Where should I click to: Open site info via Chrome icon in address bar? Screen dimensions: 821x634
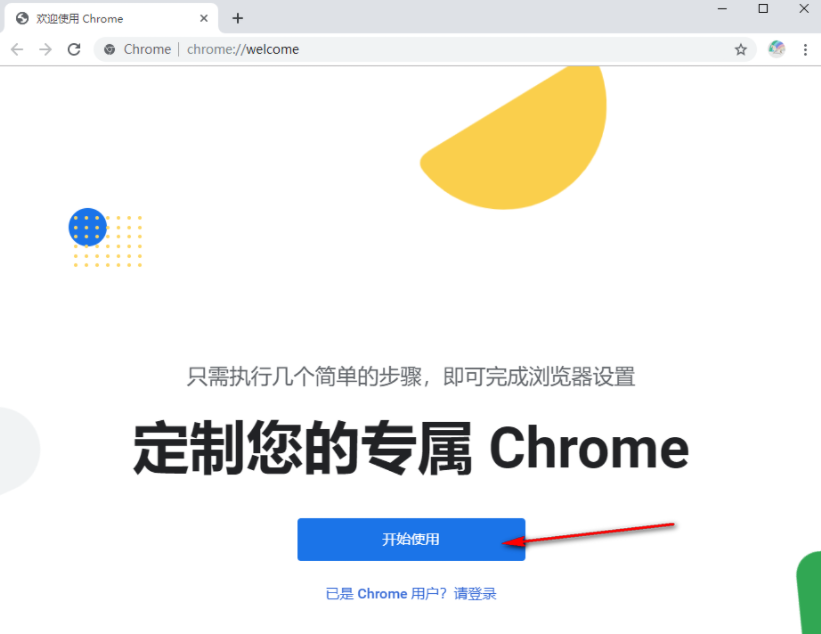click(109, 49)
